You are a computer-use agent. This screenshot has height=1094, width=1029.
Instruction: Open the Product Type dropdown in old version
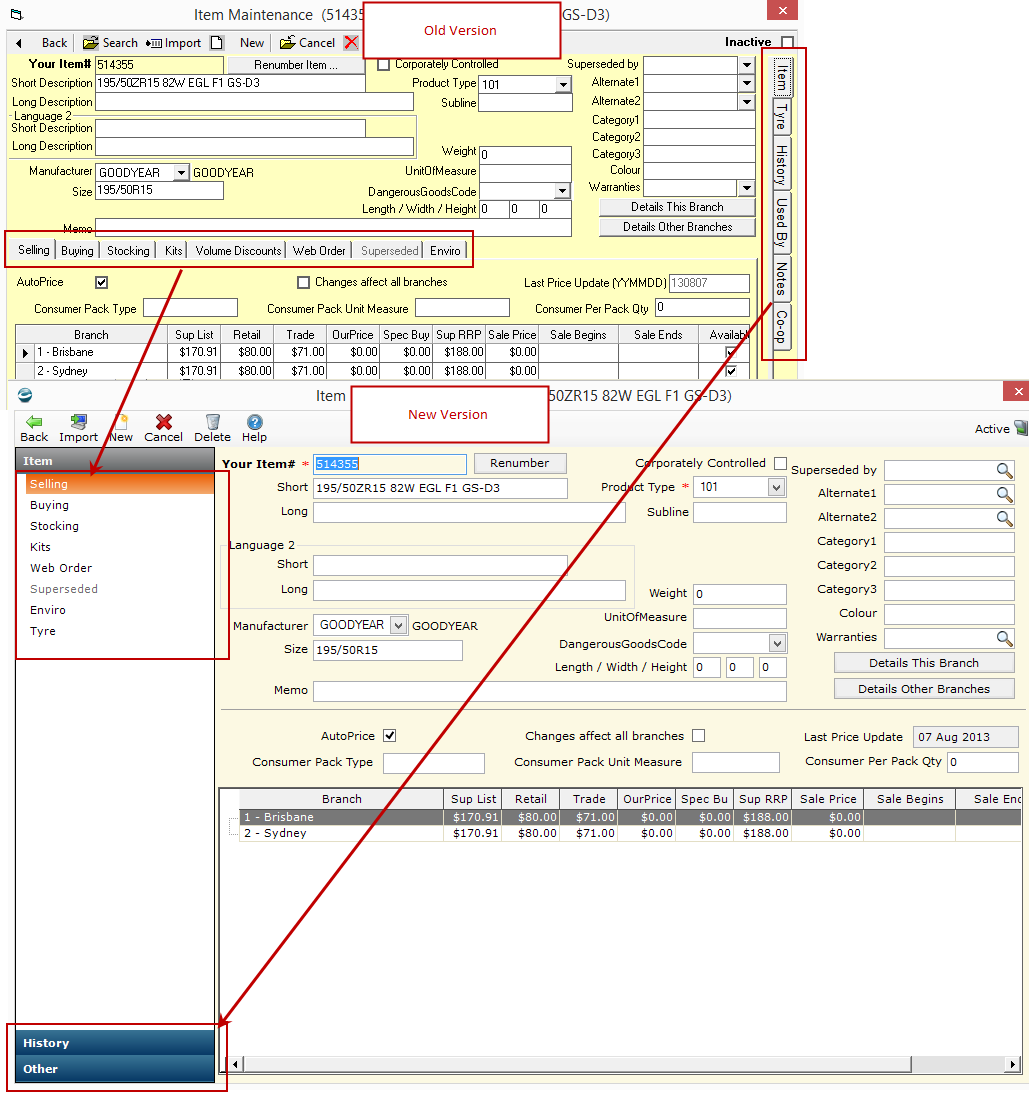[563, 84]
